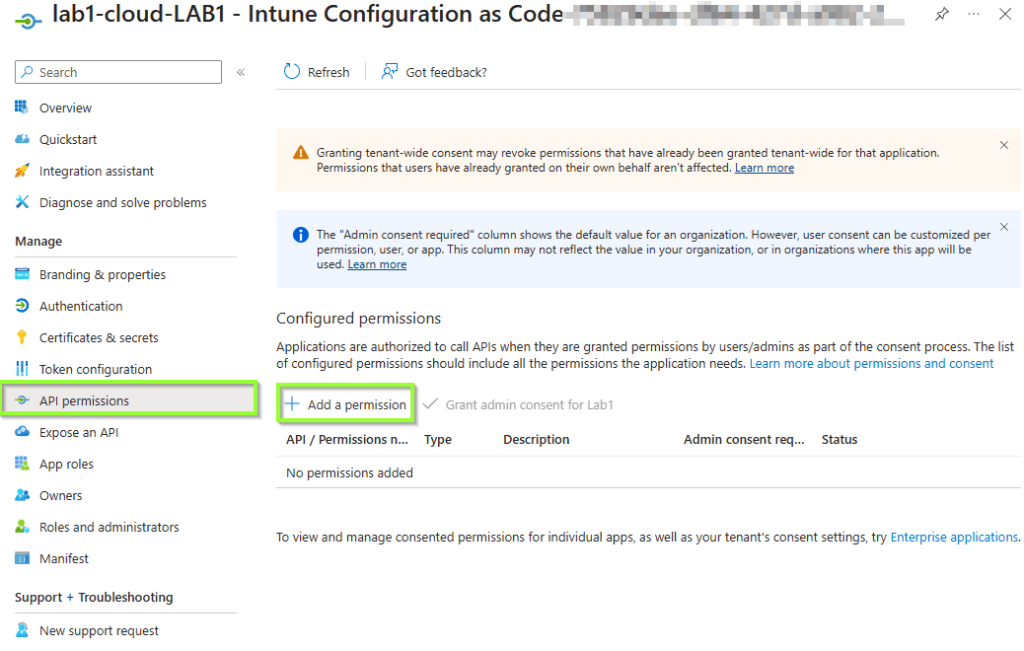The height and width of the screenshot is (651, 1024).
Task: Open Learn more about permissions and consent
Action: [871, 363]
